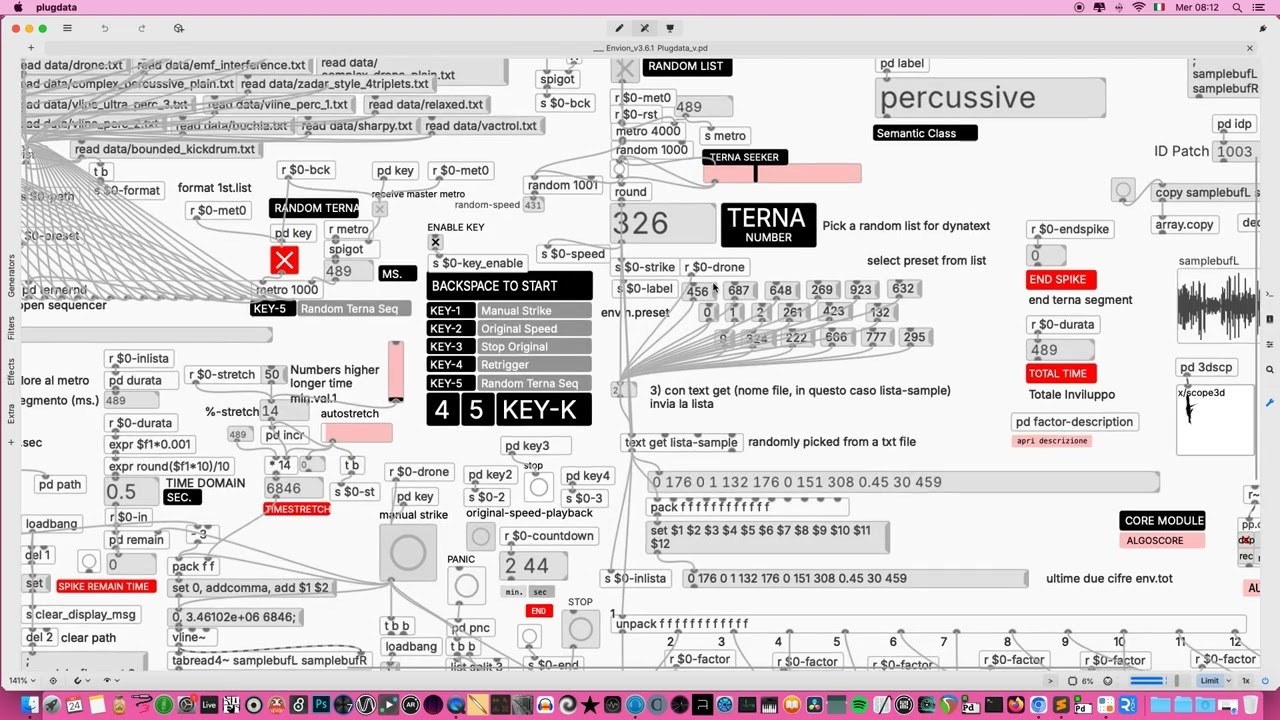The image size is (1280, 720).
Task: Click the original-speed-playback bang
Action: click(x=480, y=536)
